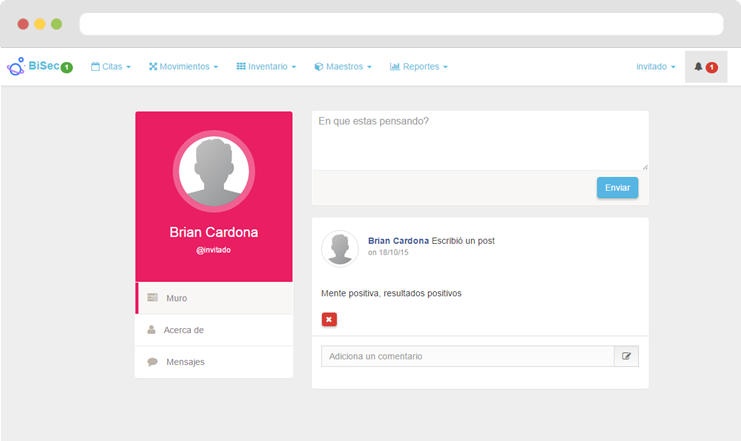Click the green badge next to BiSec

(67, 68)
